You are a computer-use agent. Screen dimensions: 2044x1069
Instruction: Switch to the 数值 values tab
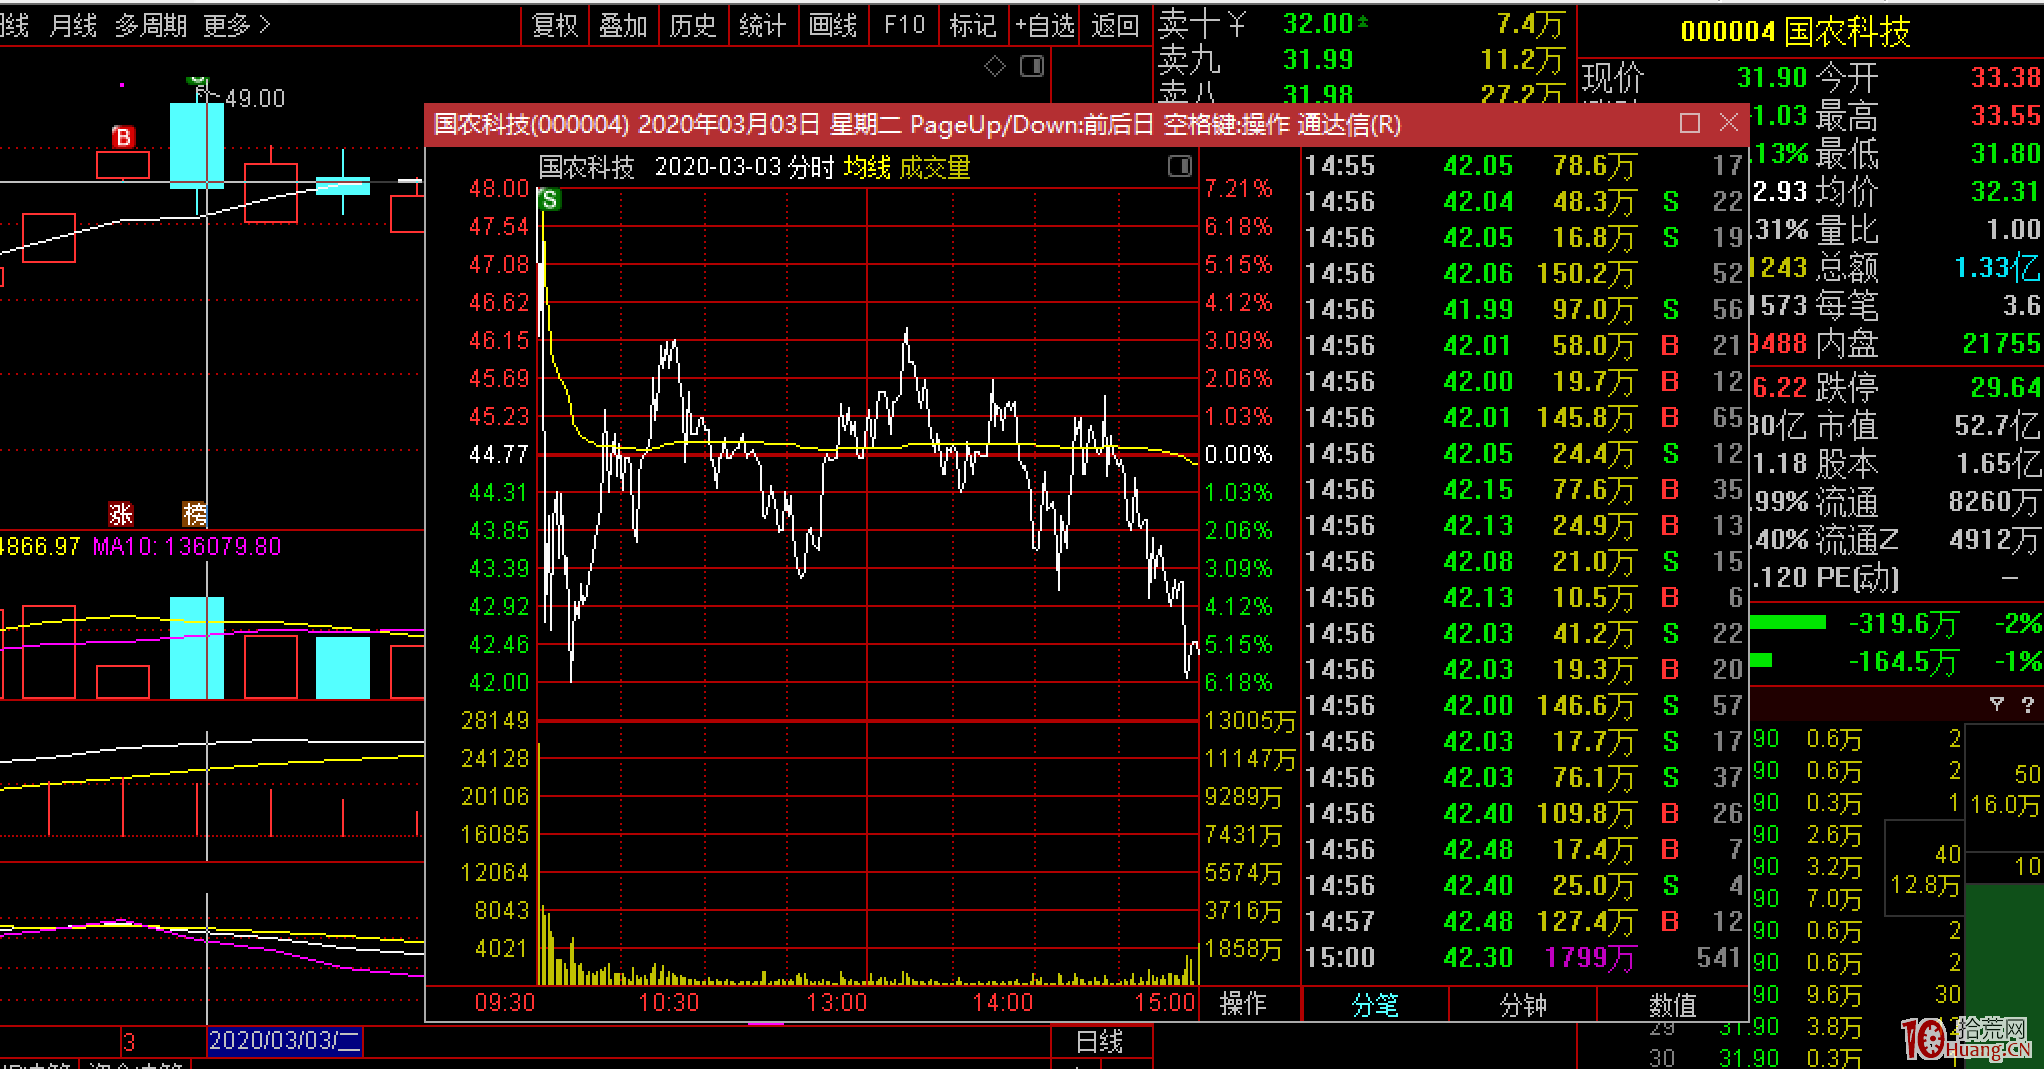tap(1672, 1005)
